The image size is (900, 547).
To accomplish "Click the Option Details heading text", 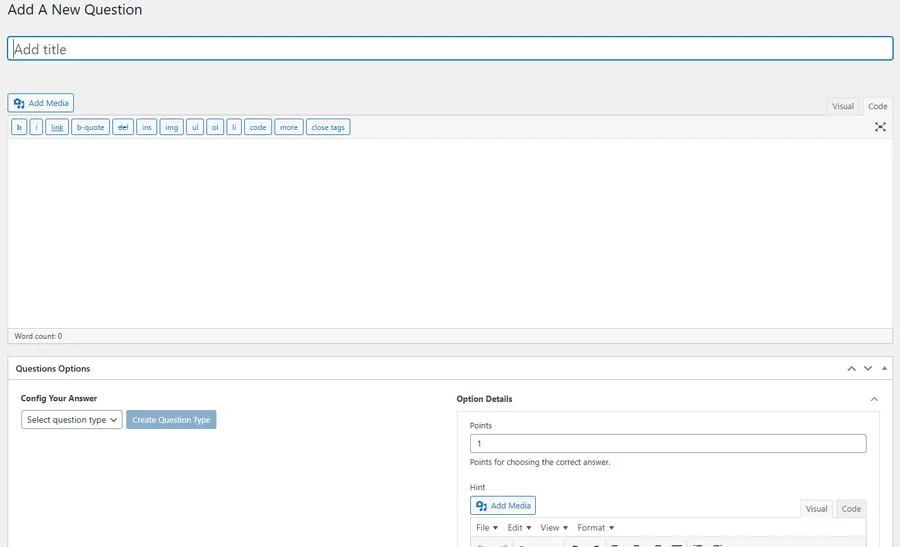I will pyautogui.click(x=484, y=399).
